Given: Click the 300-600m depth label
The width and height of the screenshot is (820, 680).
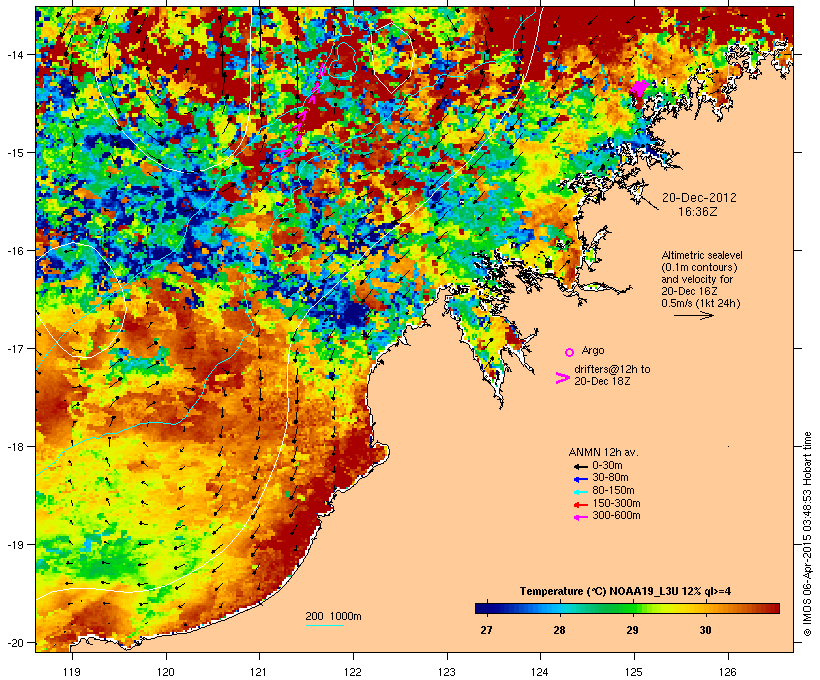Looking at the screenshot, I should pos(616,516).
